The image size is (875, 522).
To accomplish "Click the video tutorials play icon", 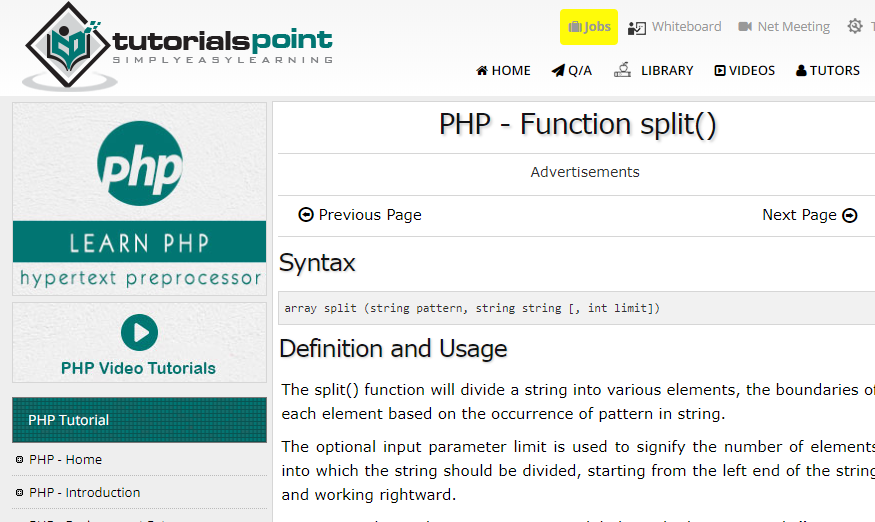I will [x=140, y=332].
